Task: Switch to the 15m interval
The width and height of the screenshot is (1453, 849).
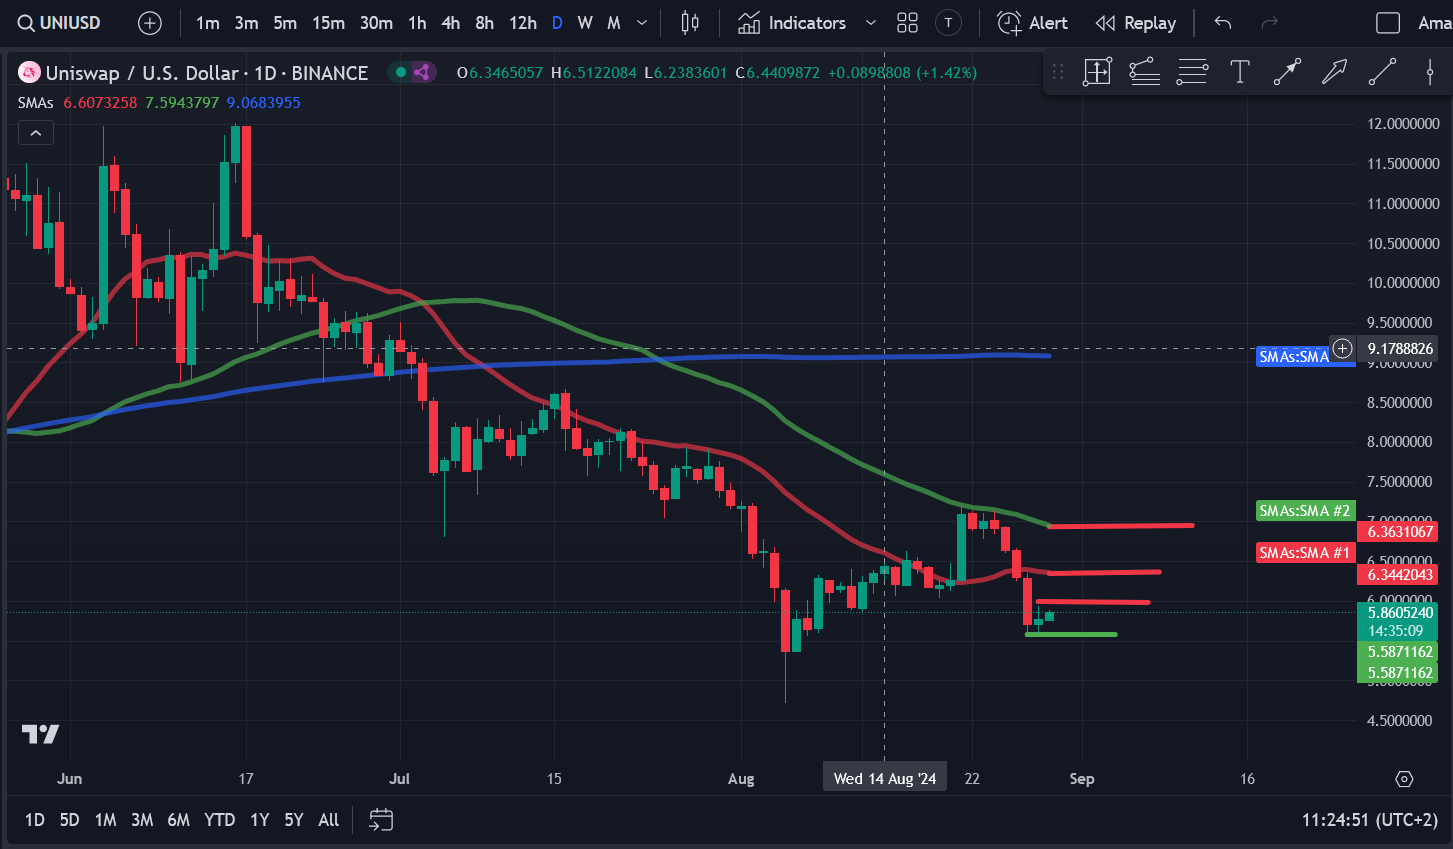Action: 328,22
